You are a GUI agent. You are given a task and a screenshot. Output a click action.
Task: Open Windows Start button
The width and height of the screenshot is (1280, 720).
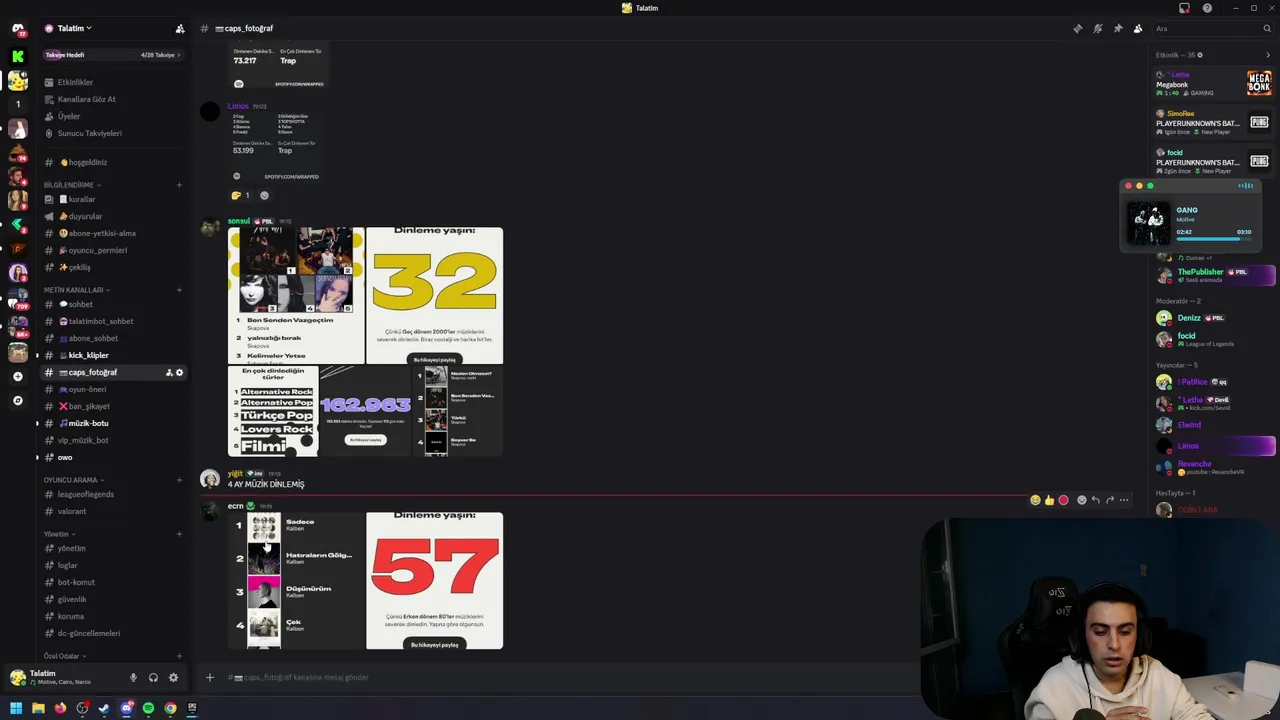tap(16, 708)
